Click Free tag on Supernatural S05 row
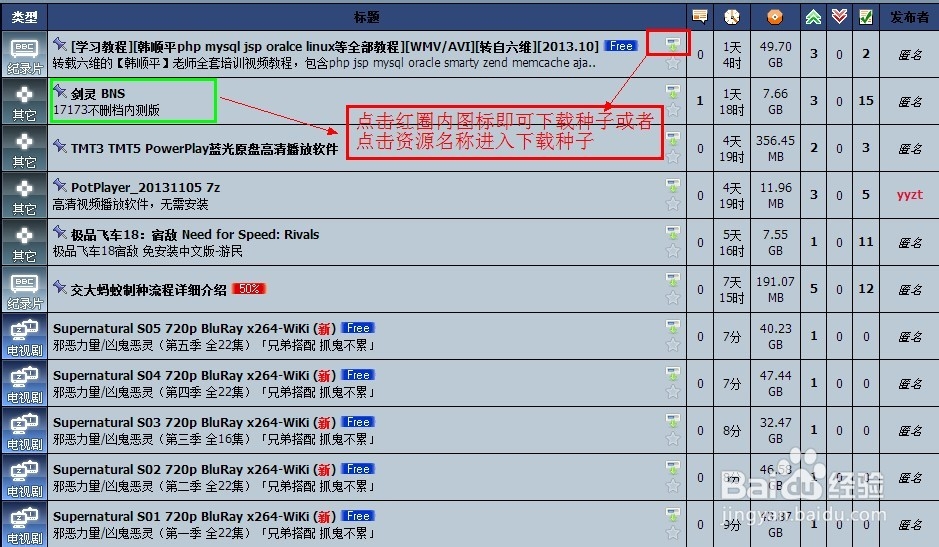This screenshot has height=547, width=939. click(x=358, y=328)
